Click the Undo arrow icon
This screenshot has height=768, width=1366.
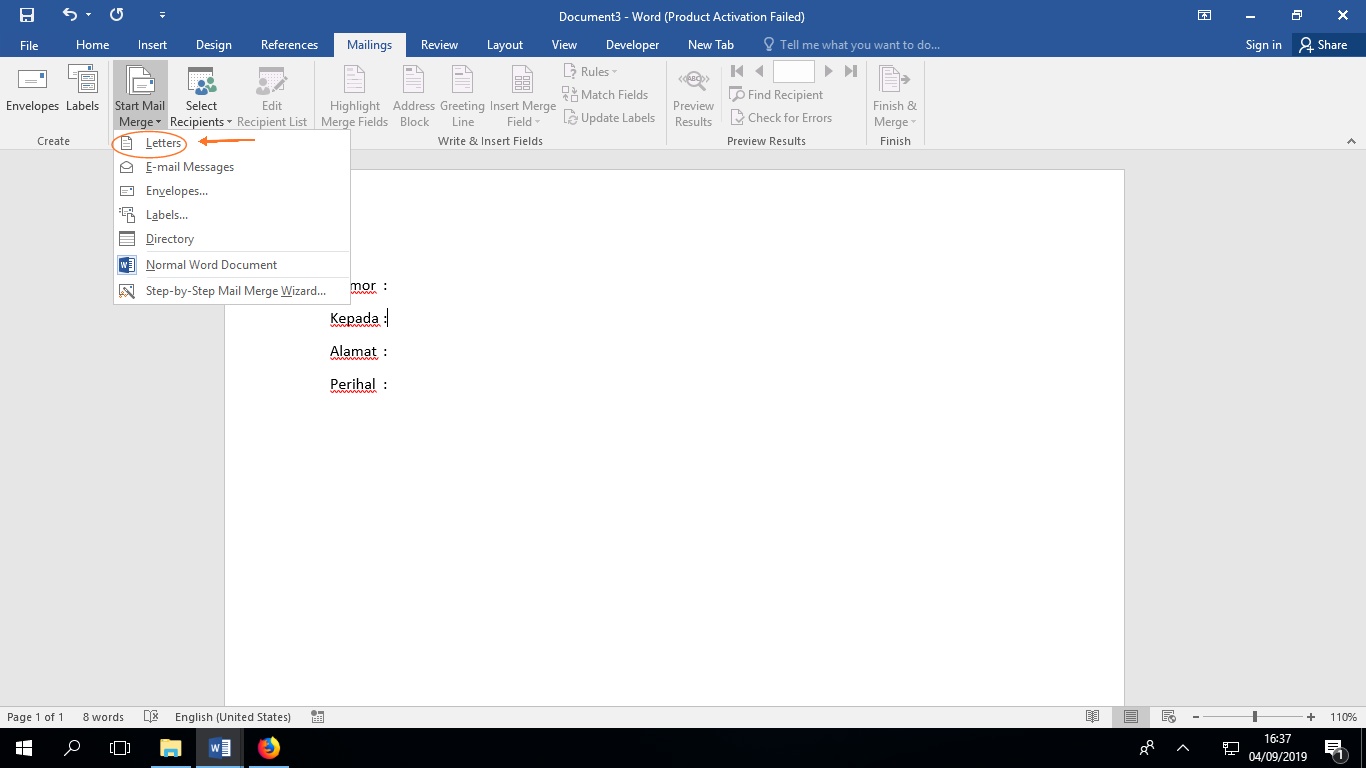pos(69,15)
